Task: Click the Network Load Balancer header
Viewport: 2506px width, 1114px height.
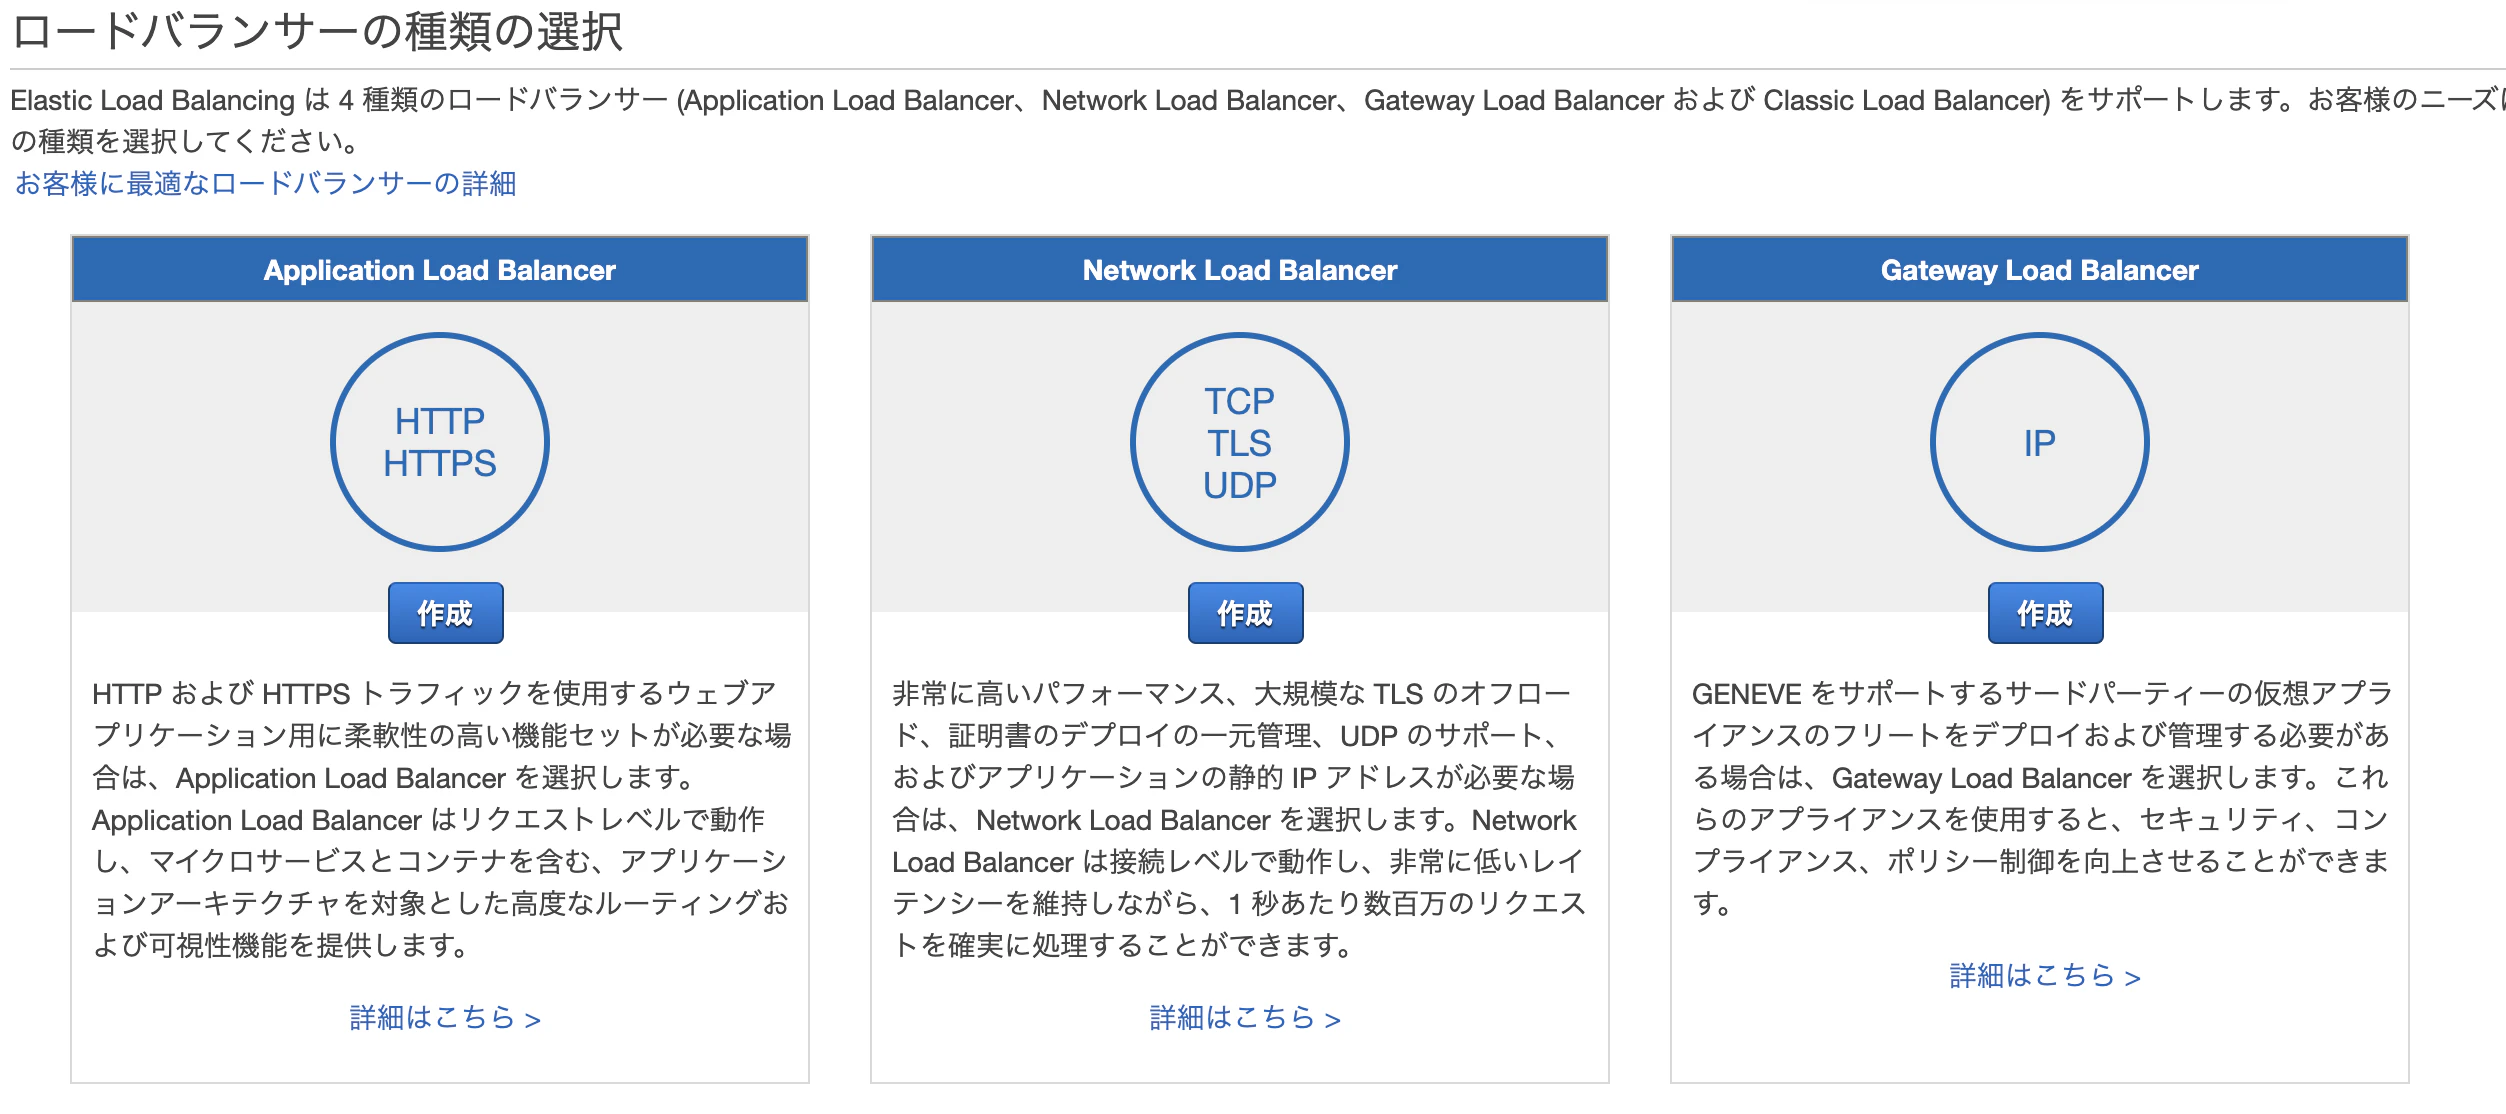Action: [x=1240, y=270]
